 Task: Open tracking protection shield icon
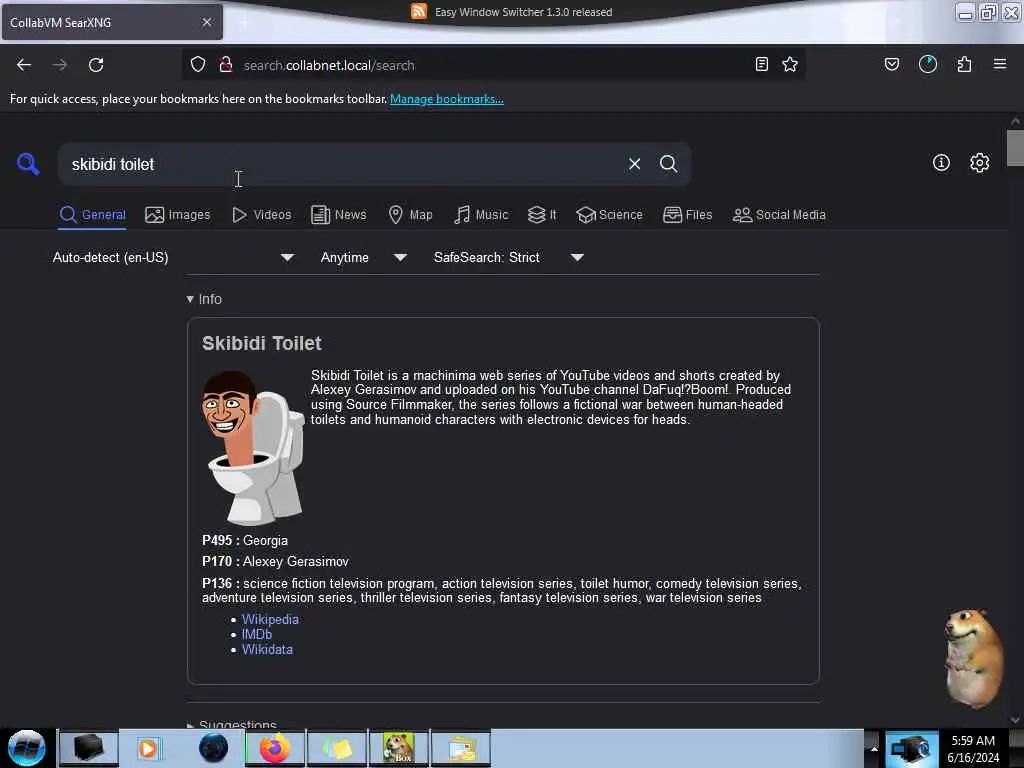198,64
